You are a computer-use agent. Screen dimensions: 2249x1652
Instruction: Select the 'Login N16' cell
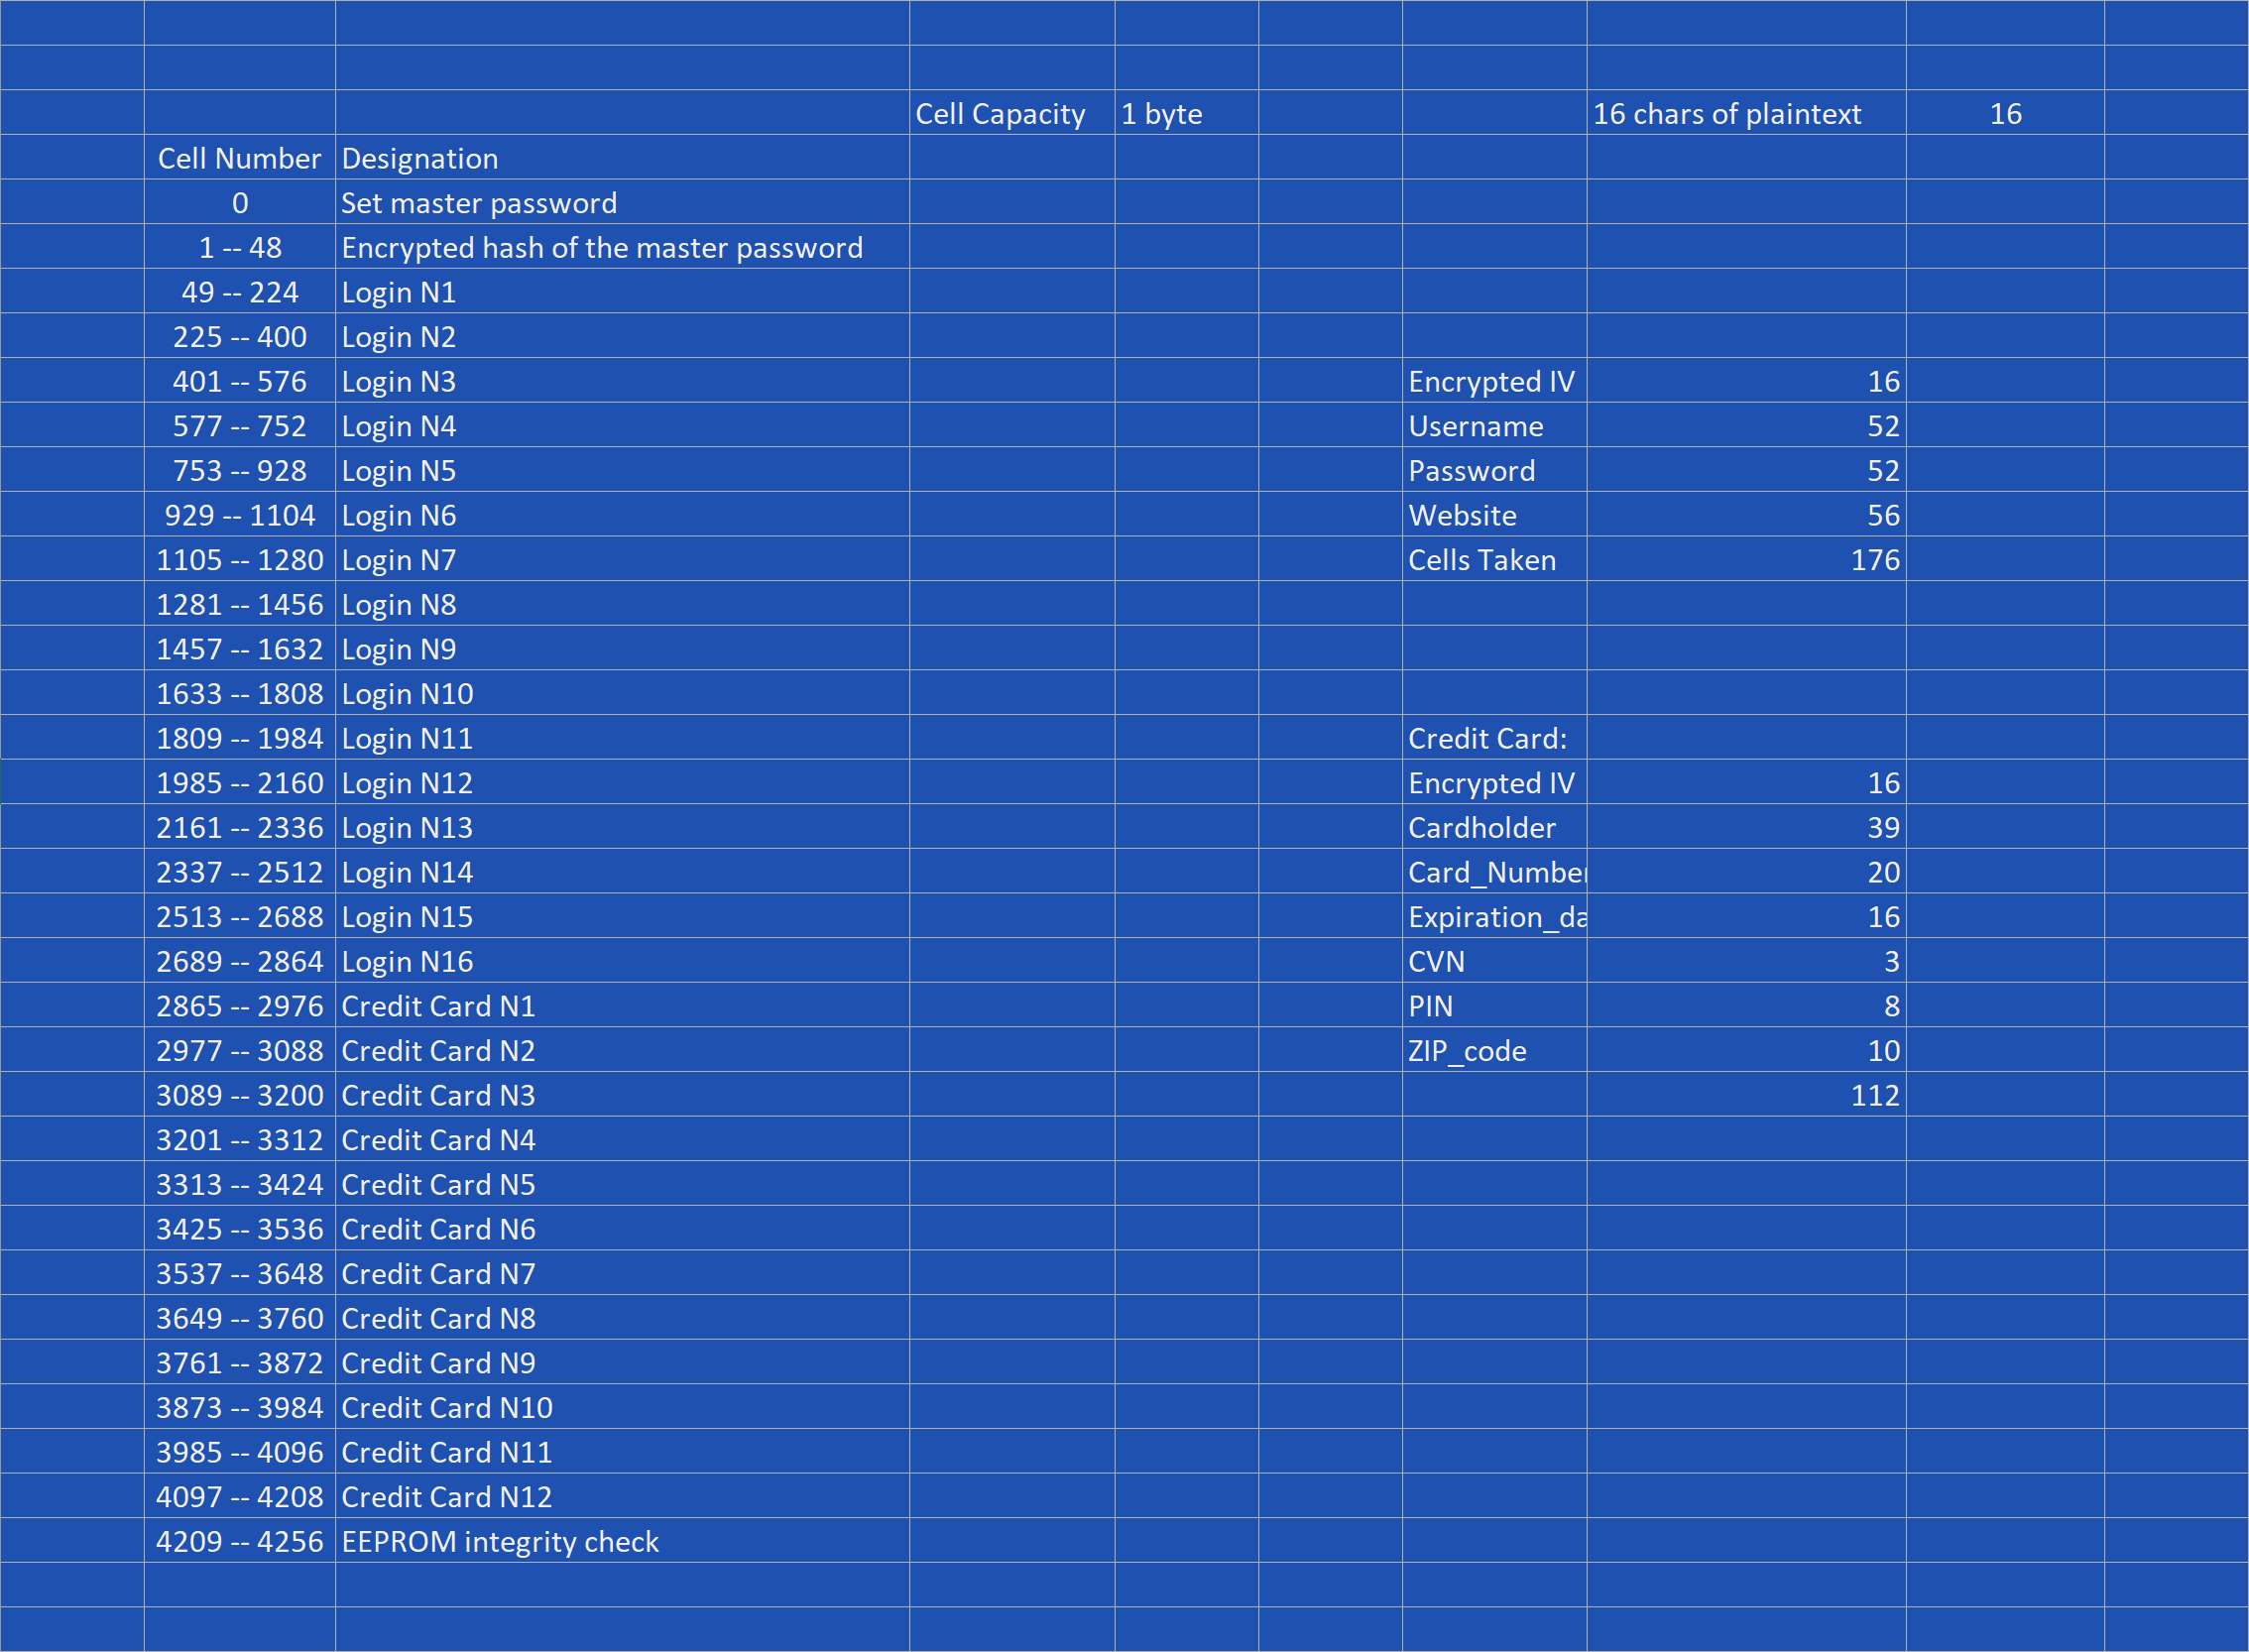coord(622,961)
